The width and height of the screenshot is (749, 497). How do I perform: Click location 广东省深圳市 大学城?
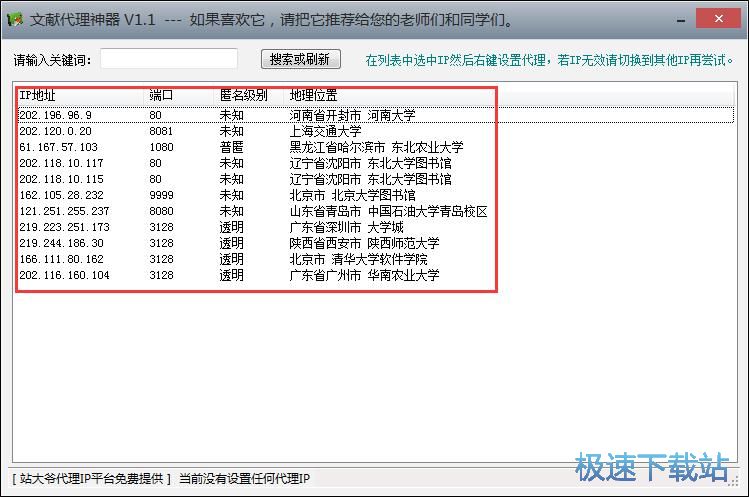pos(346,227)
